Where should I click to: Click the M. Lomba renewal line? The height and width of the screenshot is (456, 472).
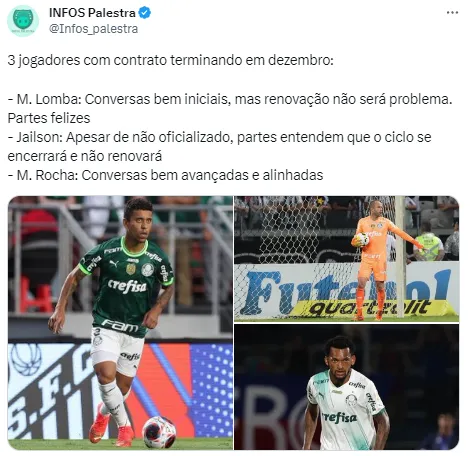230,109
